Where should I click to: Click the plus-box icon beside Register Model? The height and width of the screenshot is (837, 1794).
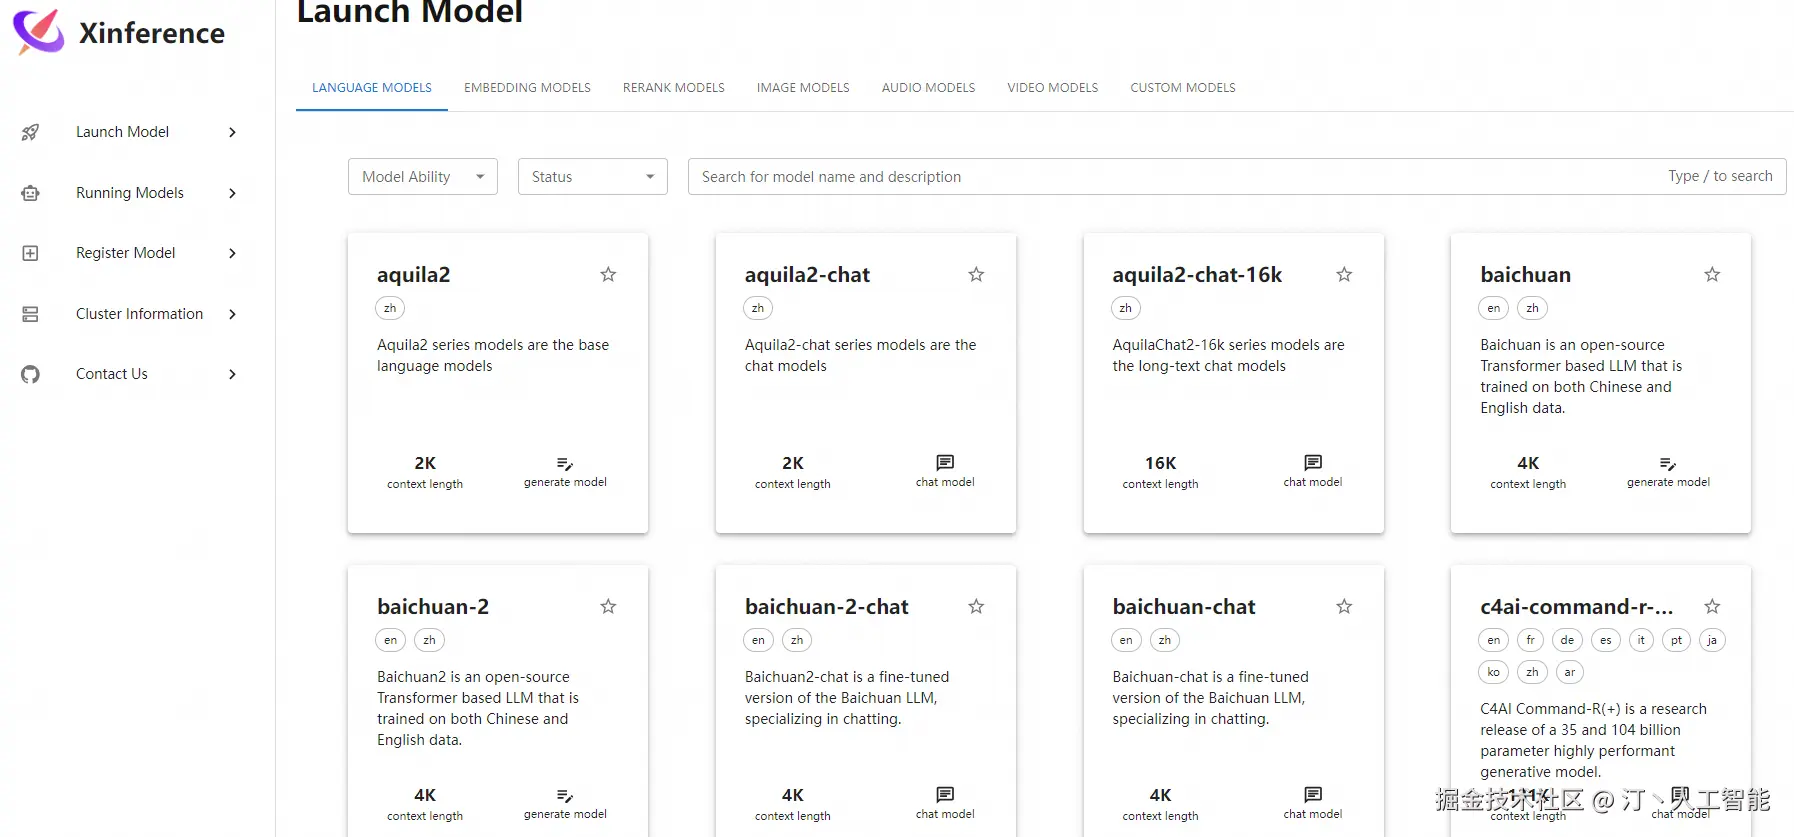[x=31, y=253]
